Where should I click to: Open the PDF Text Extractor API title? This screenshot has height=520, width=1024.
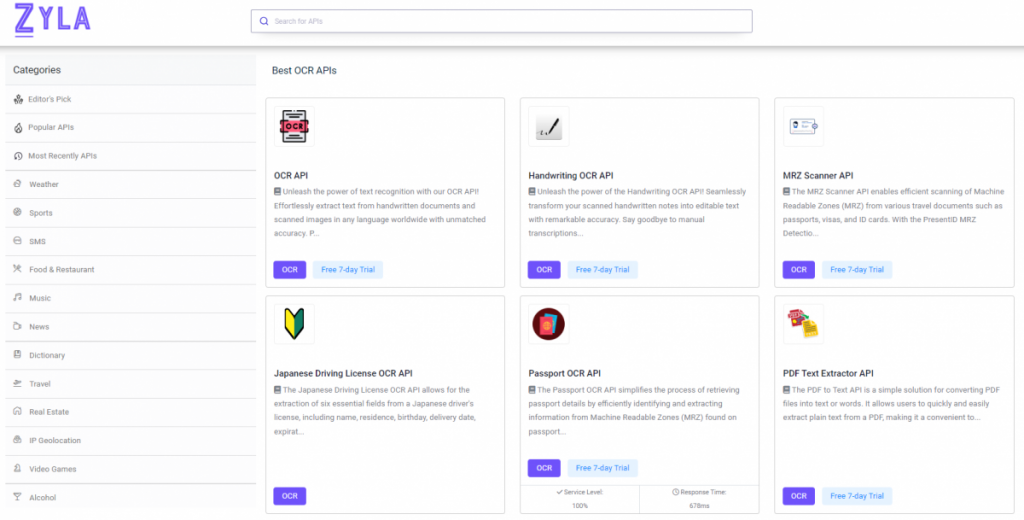[828, 374]
